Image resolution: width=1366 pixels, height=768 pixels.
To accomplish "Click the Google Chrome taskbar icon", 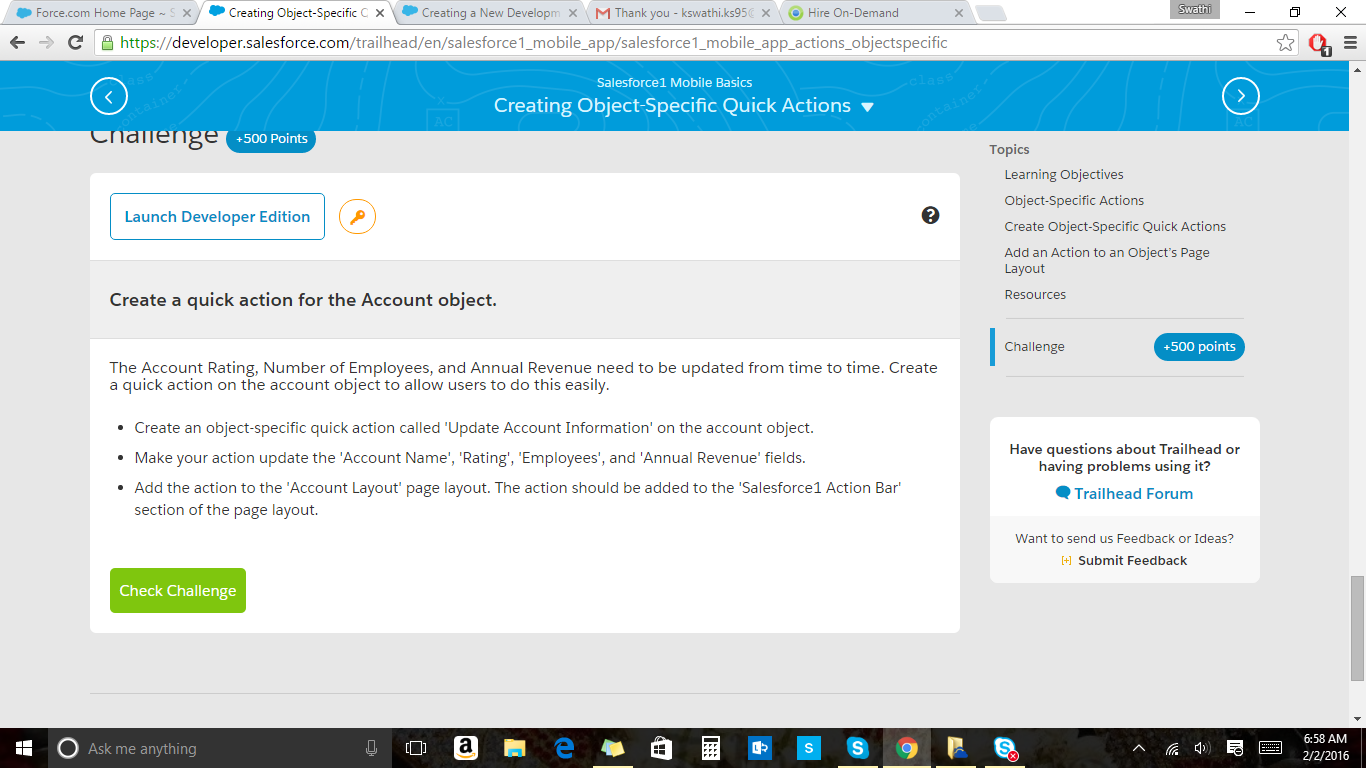I will click(x=907, y=748).
